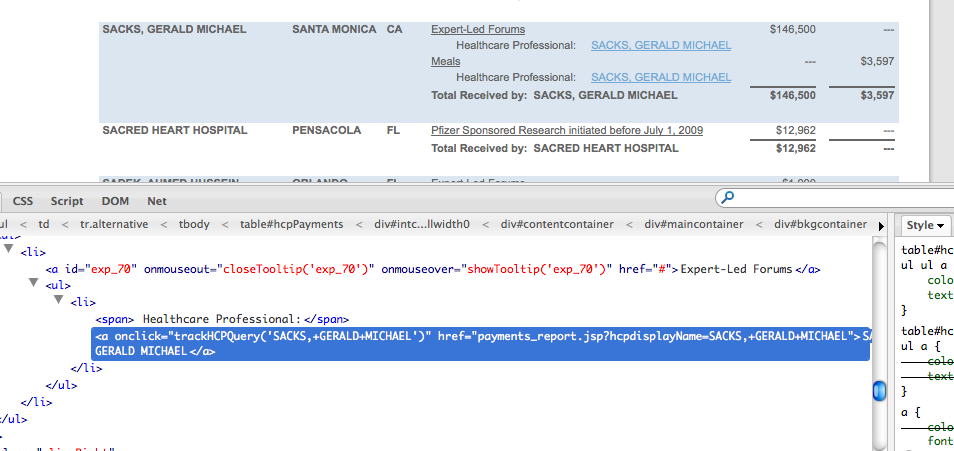Collapse the nested <li> node containing the span
The width and height of the screenshot is (954, 451).
coord(58,299)
